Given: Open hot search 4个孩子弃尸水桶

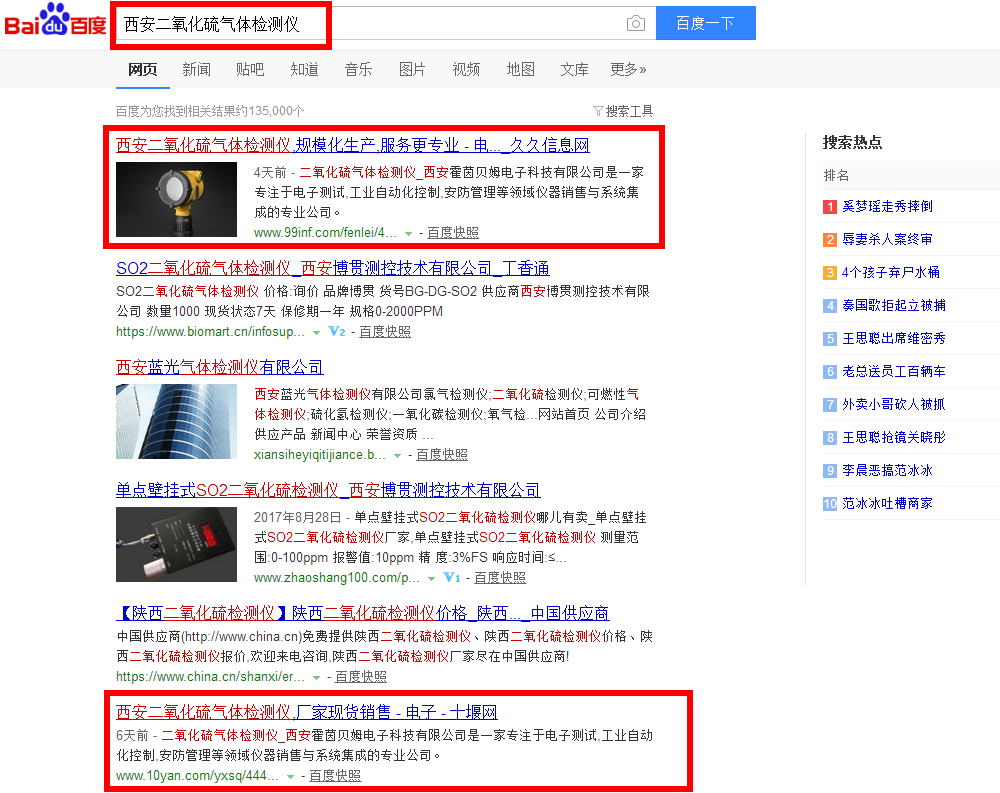Looking at the screenshot, I should (891, 272).
